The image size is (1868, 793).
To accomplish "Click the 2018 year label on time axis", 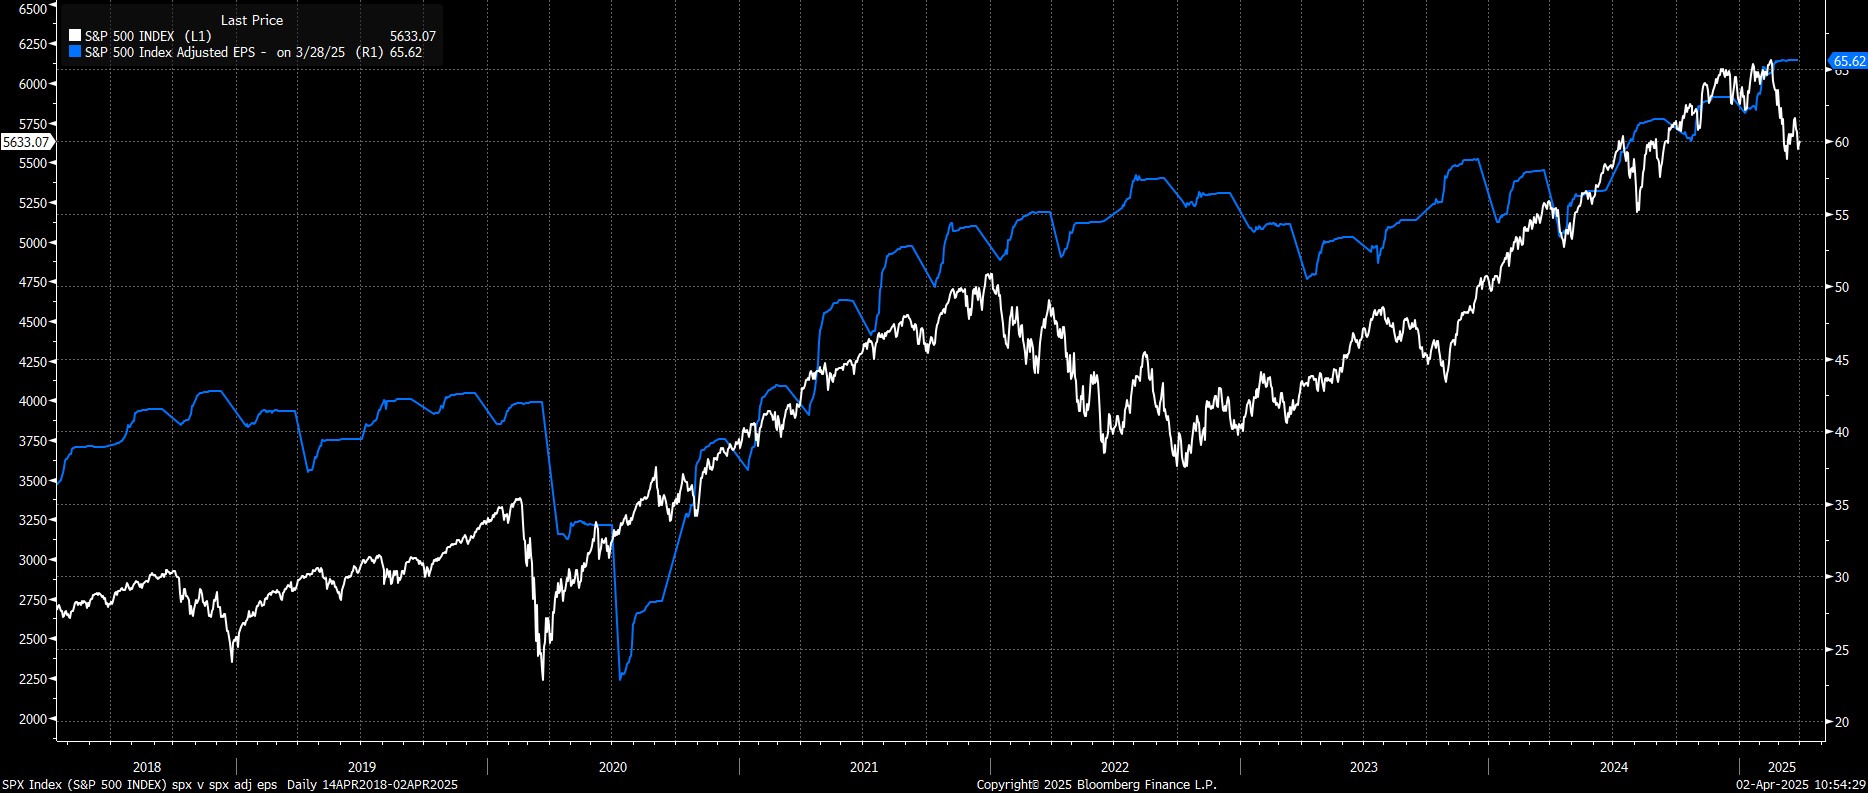I will coord(146,768).
